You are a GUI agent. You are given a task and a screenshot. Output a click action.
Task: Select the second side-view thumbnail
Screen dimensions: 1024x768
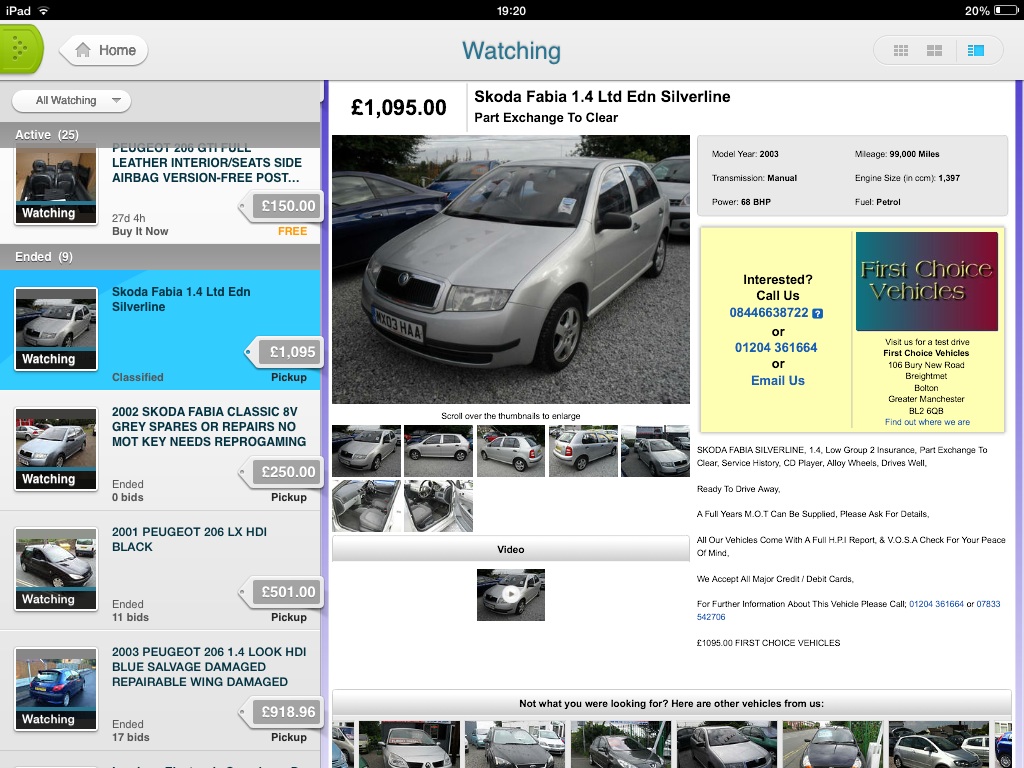tap(438, 451)
